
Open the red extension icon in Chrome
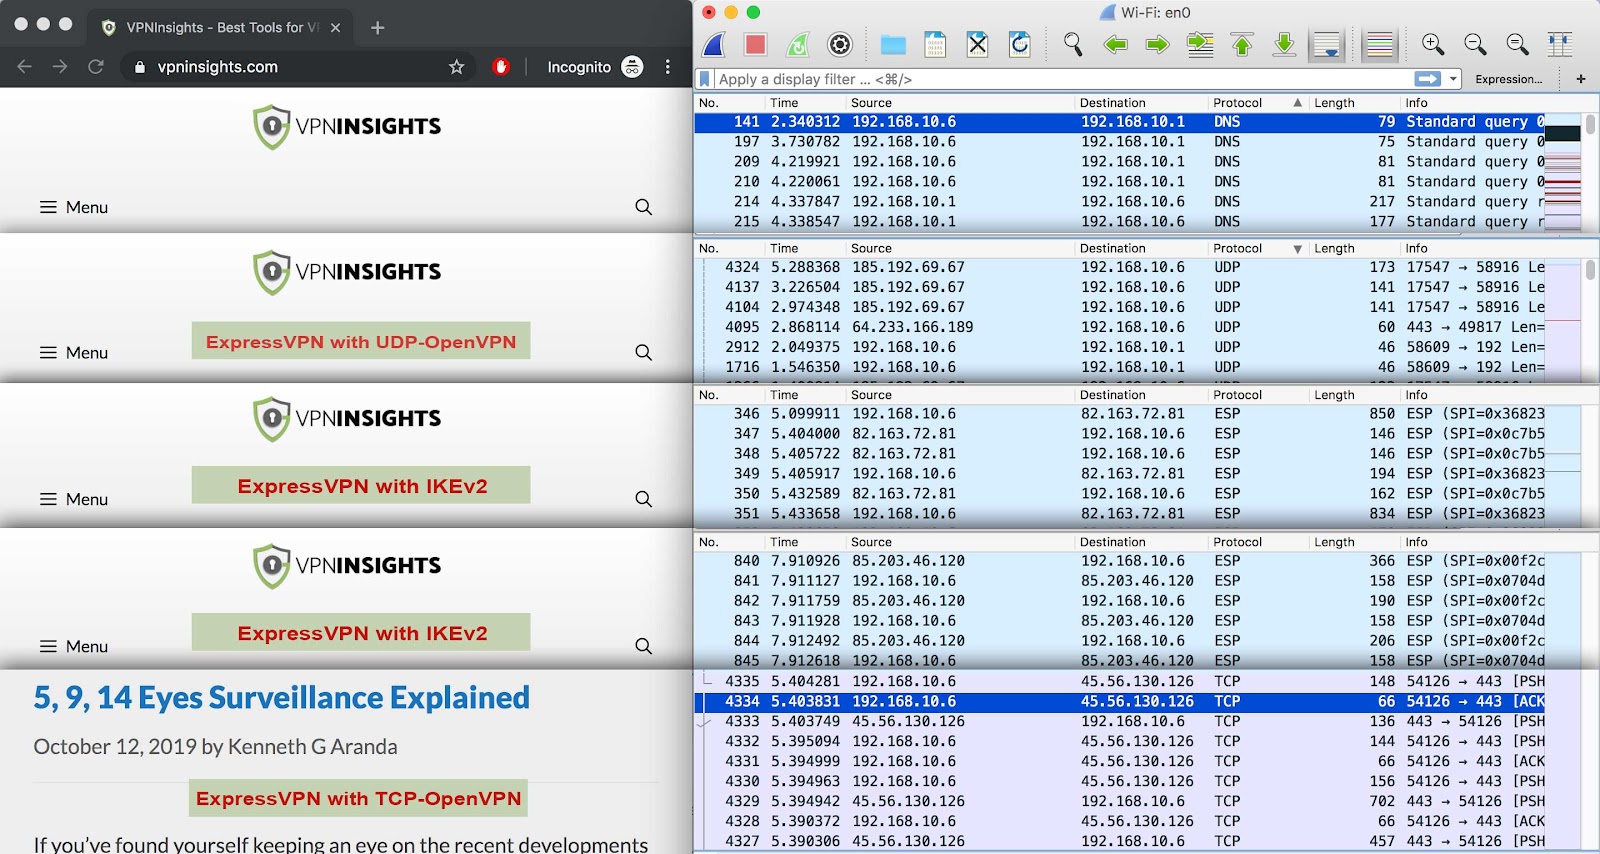(x=501, y=67)
